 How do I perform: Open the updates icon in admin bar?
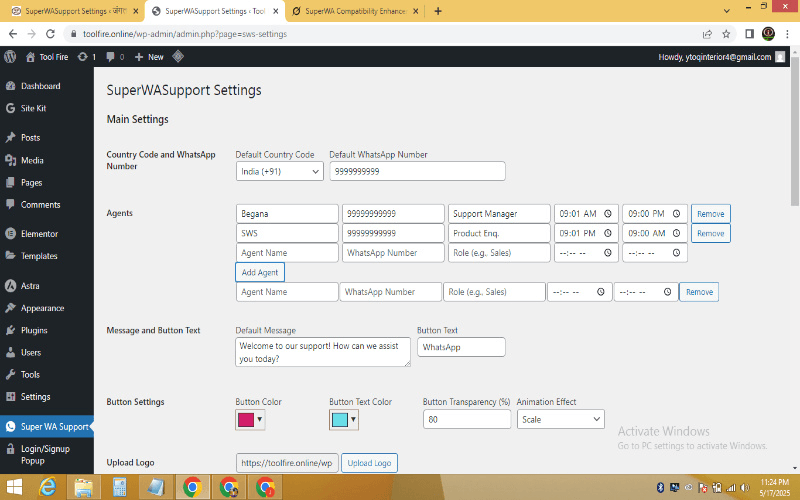[86, 57]
